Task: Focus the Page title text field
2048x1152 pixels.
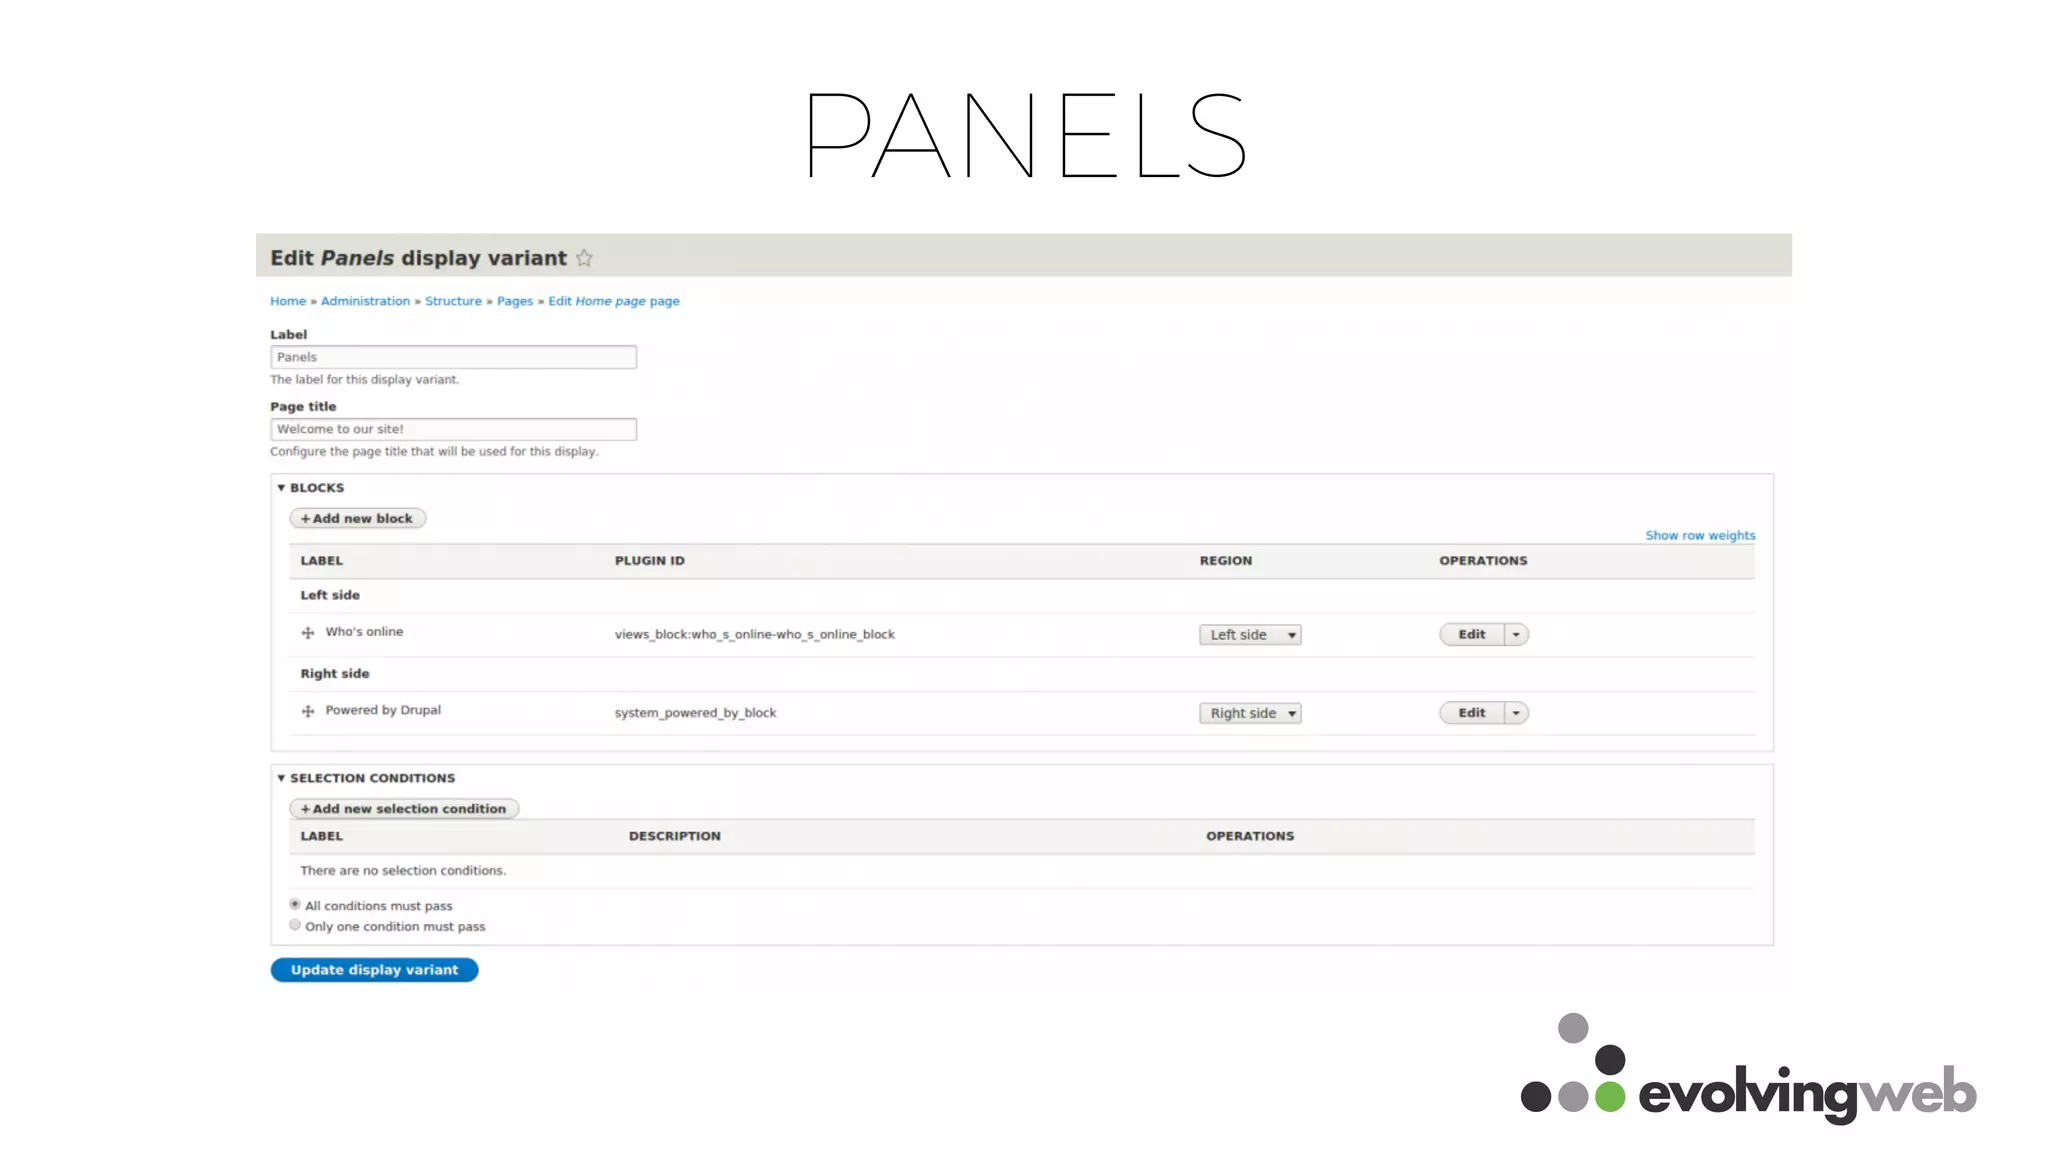Action: point(453,429)
